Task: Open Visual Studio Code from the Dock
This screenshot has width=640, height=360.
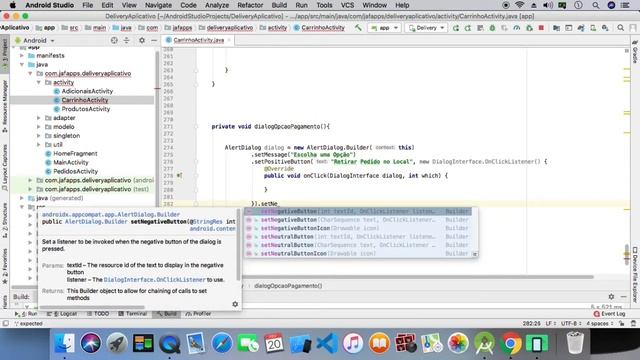Action: [327, 343]
